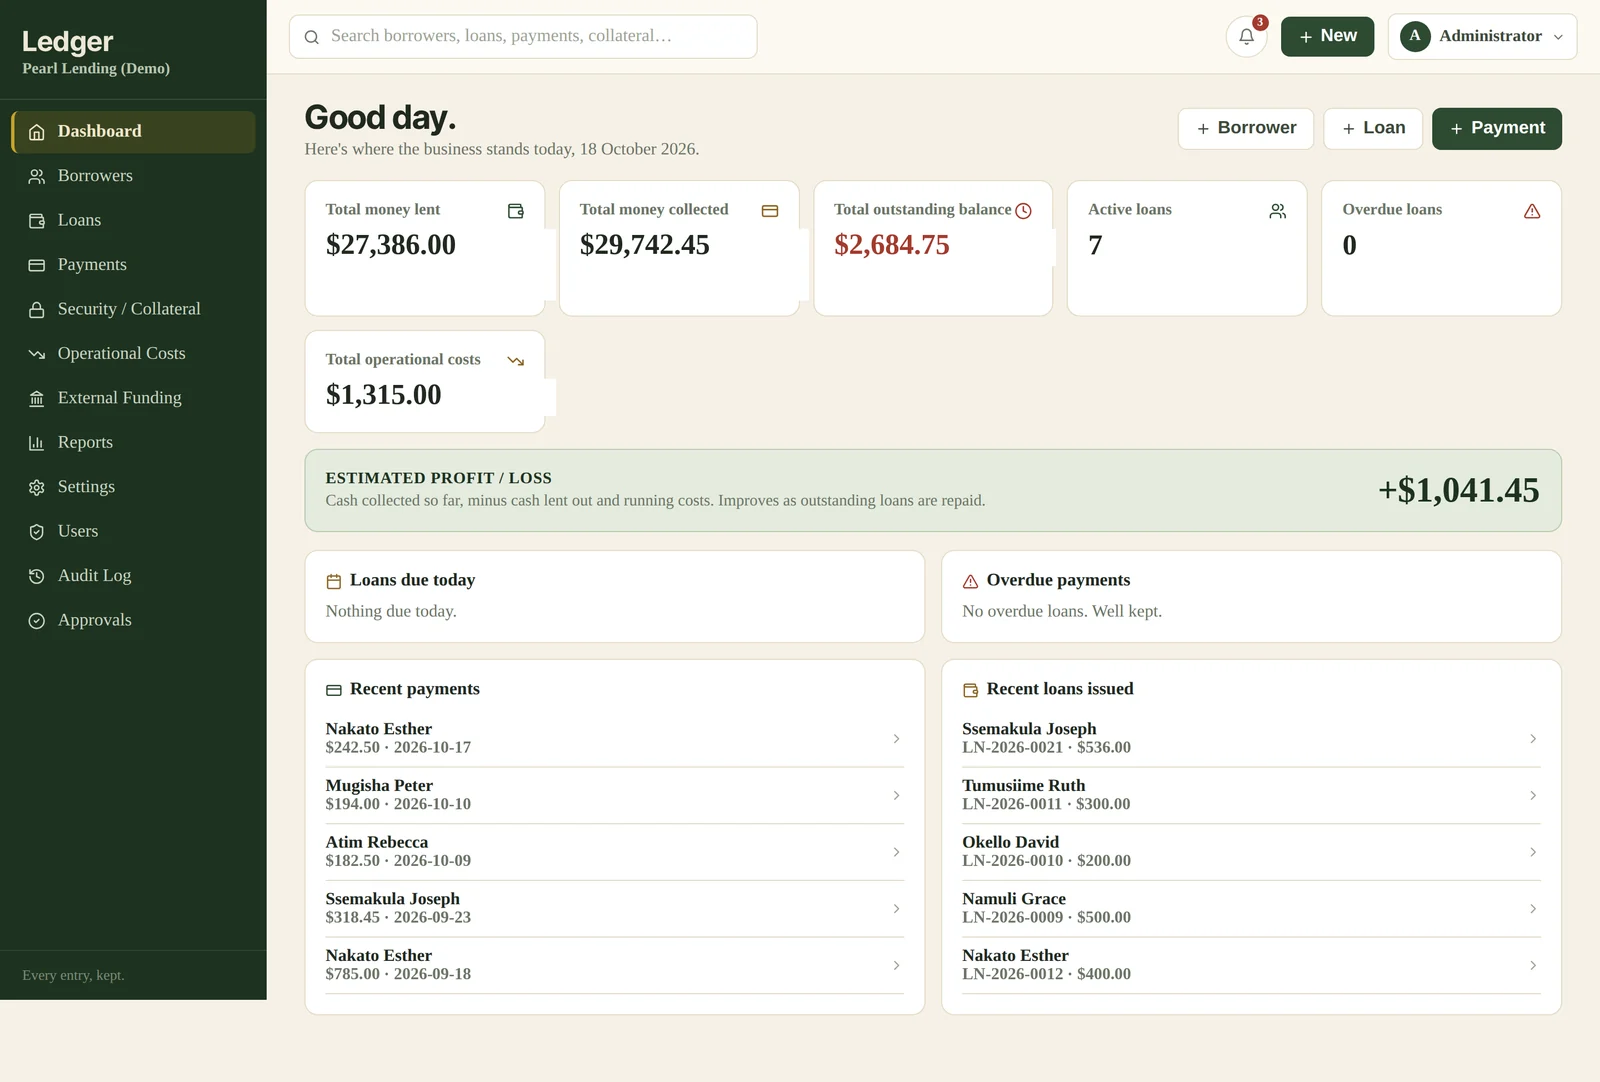Click the shield icon for Users

(37, 532)
